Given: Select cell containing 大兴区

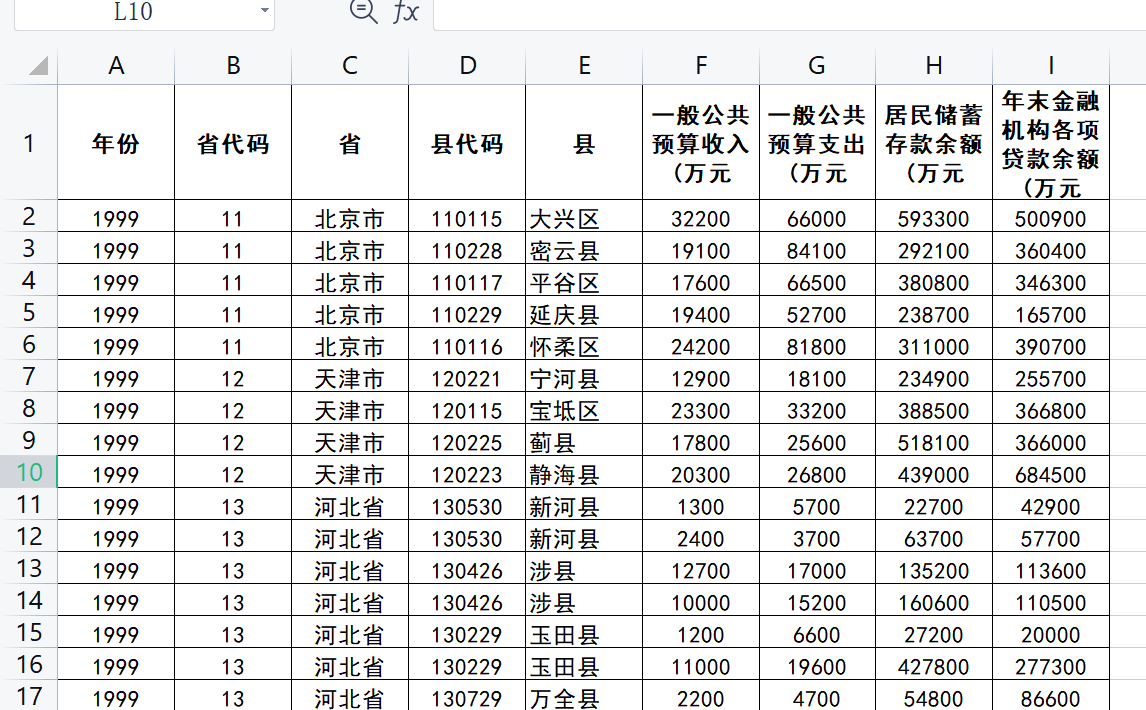Looking at the screenshot, I should (x=584, y=219).
